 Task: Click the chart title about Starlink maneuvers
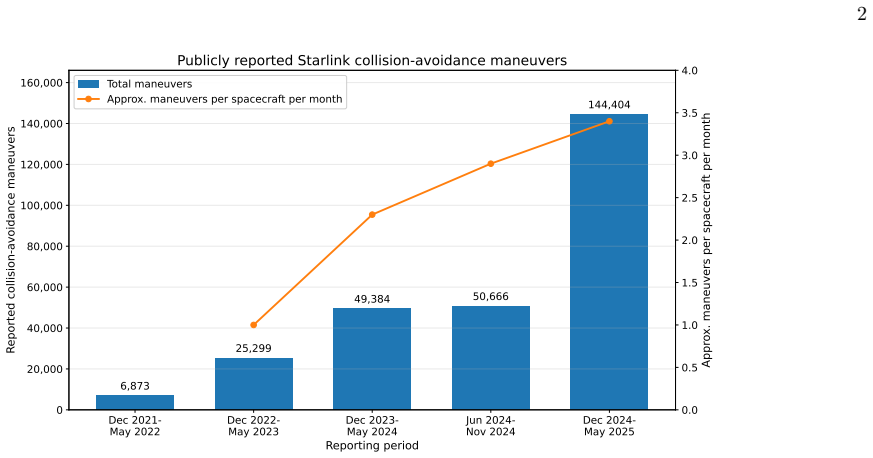(x=372, y=60)
